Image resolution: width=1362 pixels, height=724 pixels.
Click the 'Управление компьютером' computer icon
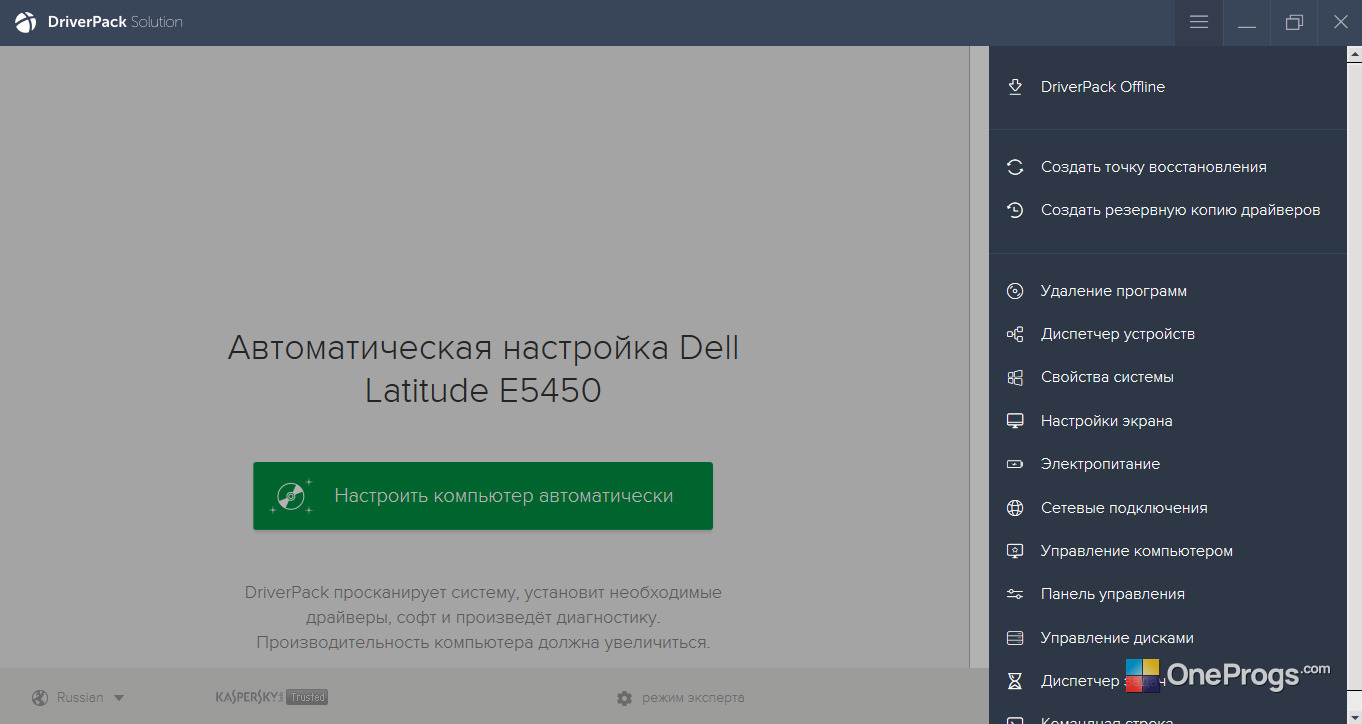click(1015, 551)
